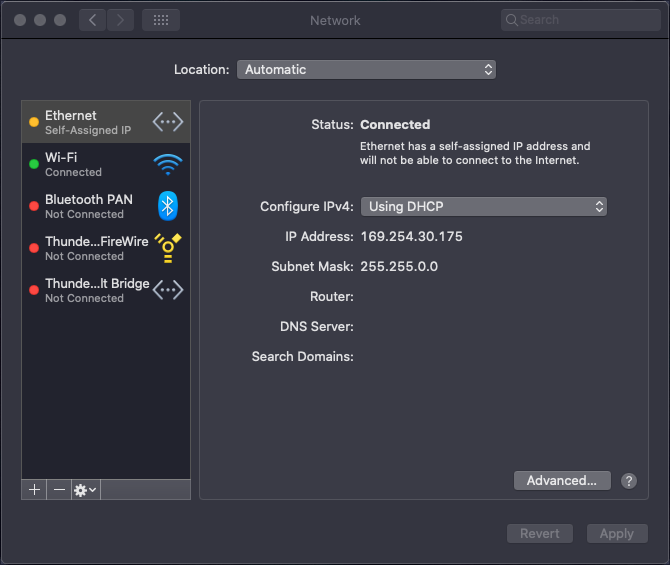Viewport: 670px width, 565px height.
Task: Open the Configure IPv4 dropdown
Action: (x=484, y=206)
